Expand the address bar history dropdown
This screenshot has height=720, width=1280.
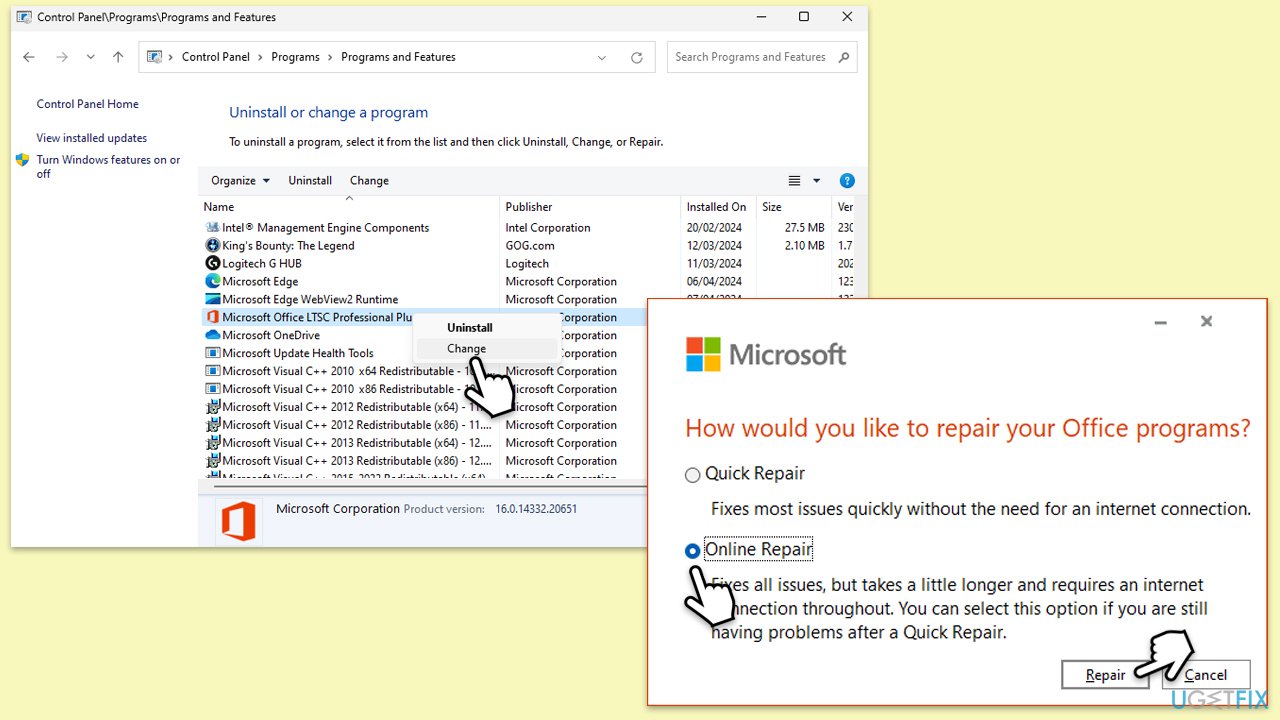point(602,58)
